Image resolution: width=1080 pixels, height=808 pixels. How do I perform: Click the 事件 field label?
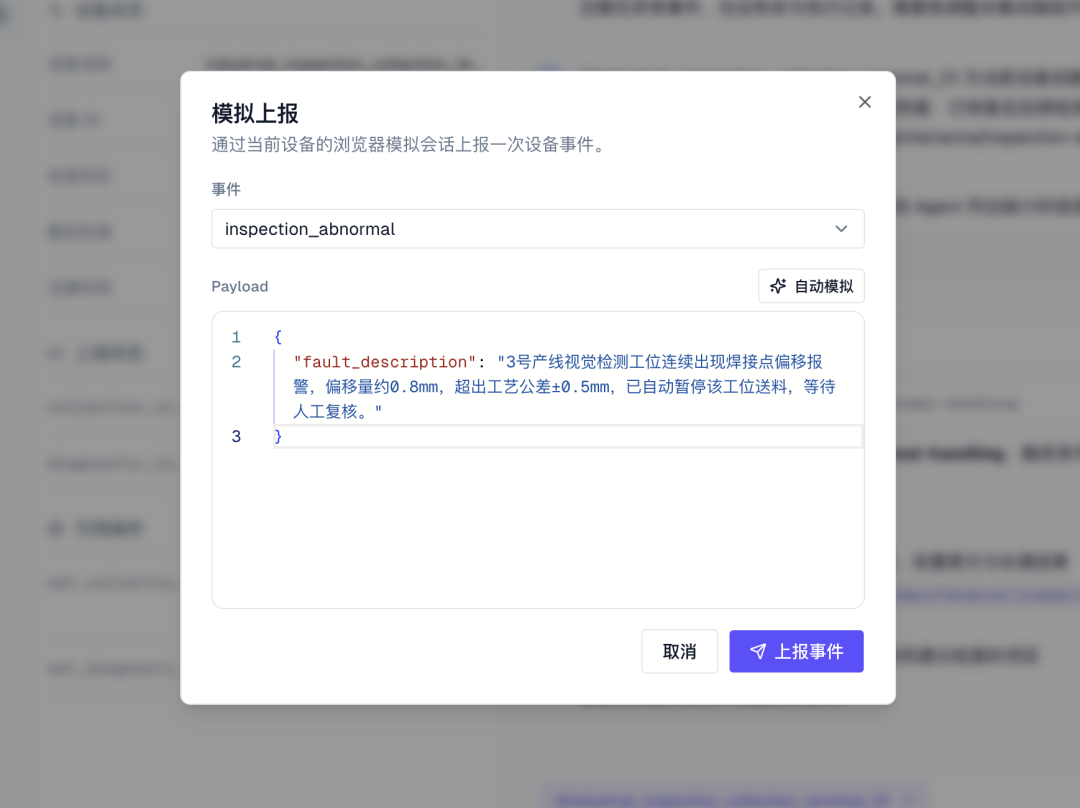point(226,189)
